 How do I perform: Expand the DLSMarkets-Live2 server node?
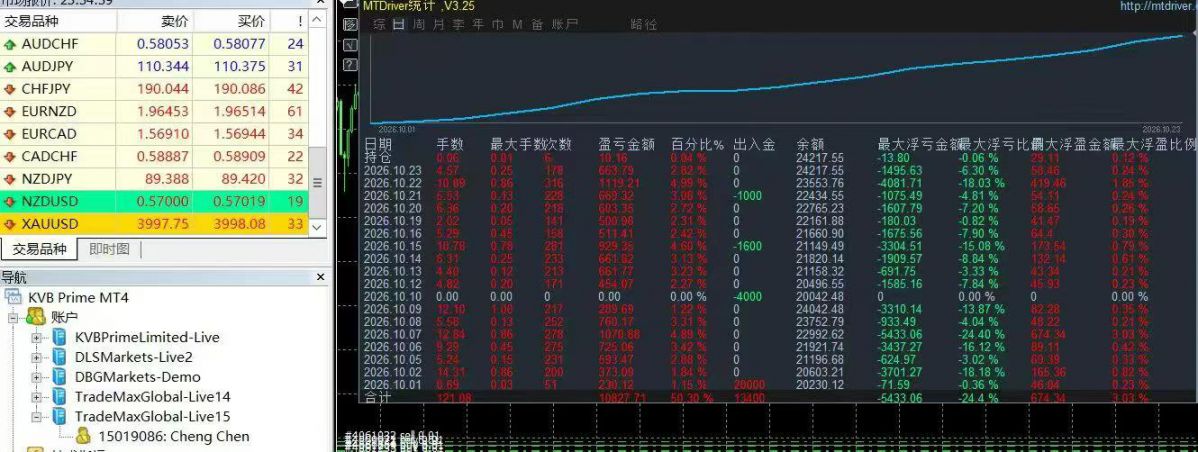[37, 357]
